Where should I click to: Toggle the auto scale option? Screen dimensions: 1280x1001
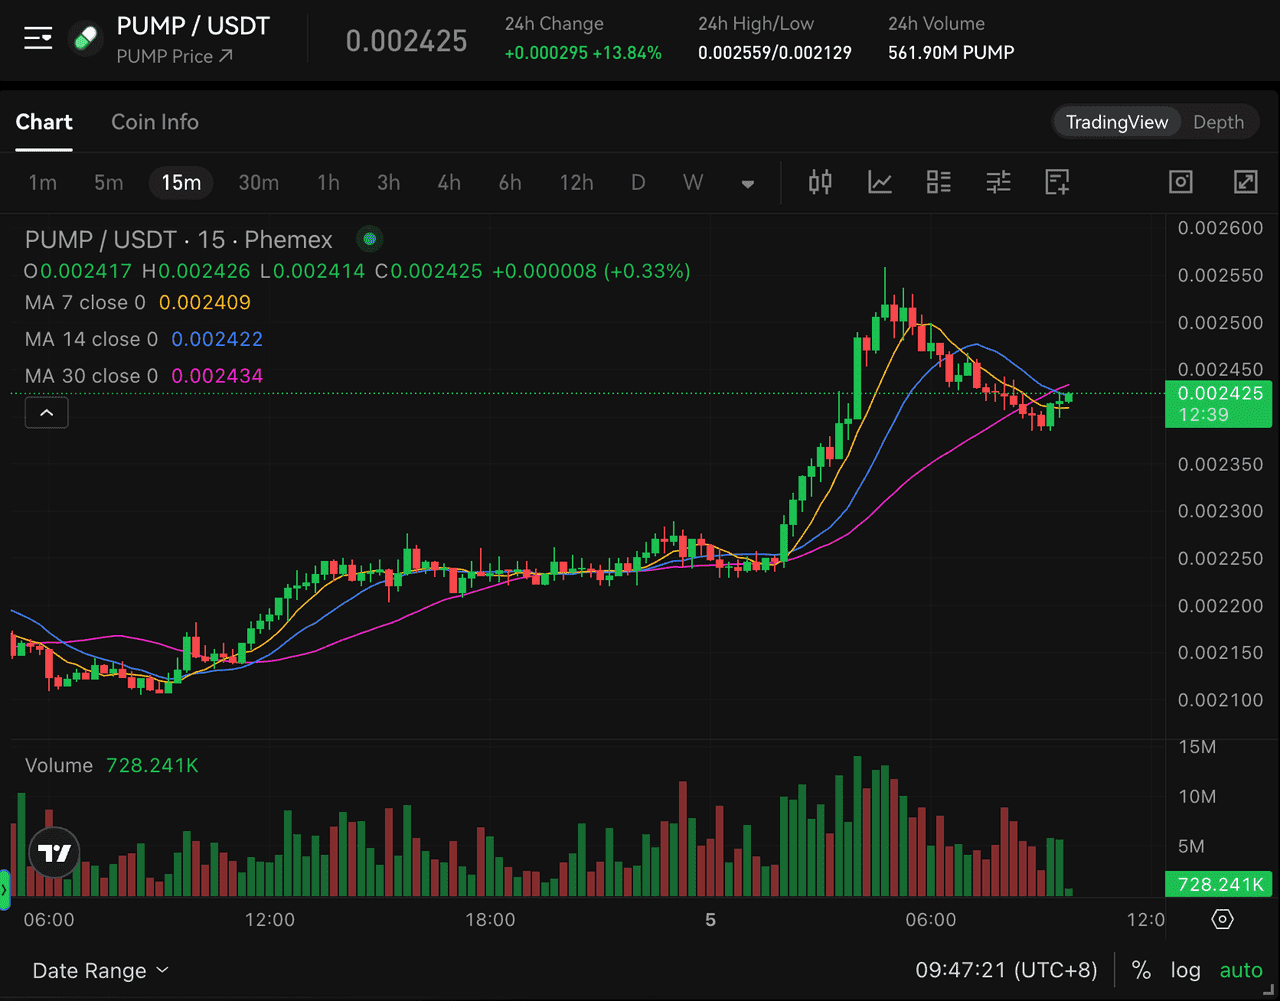[x=1241, y=970]
